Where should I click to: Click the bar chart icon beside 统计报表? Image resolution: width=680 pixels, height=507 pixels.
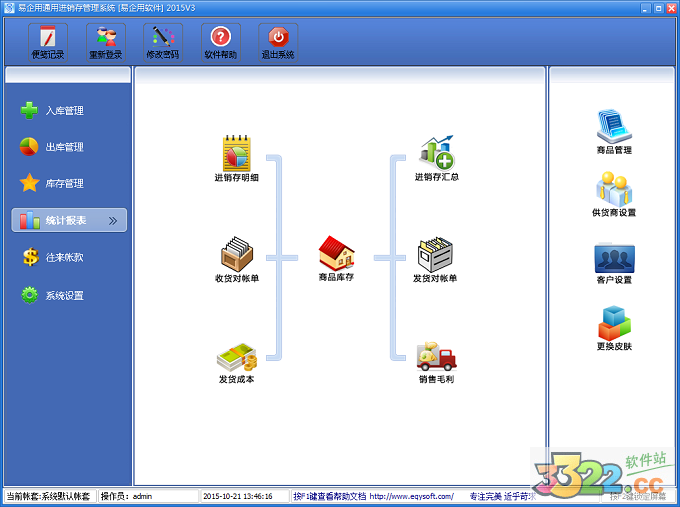29,220
